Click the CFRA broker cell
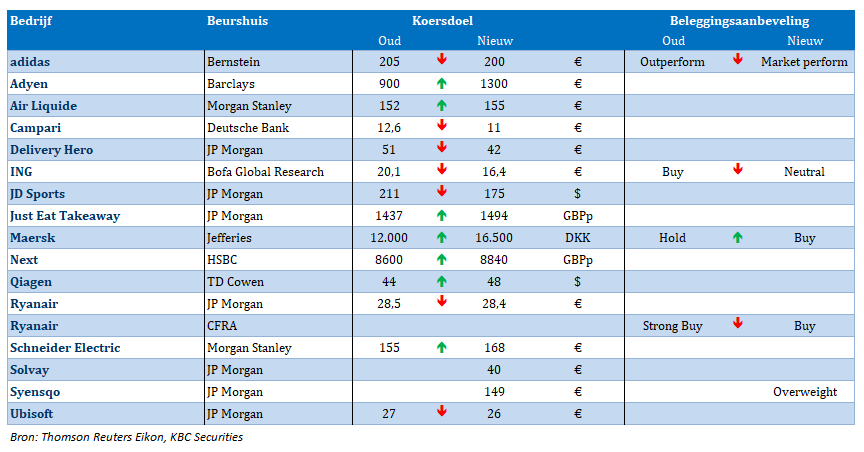Viewport: 864px width, 452px height. [278, 326]
